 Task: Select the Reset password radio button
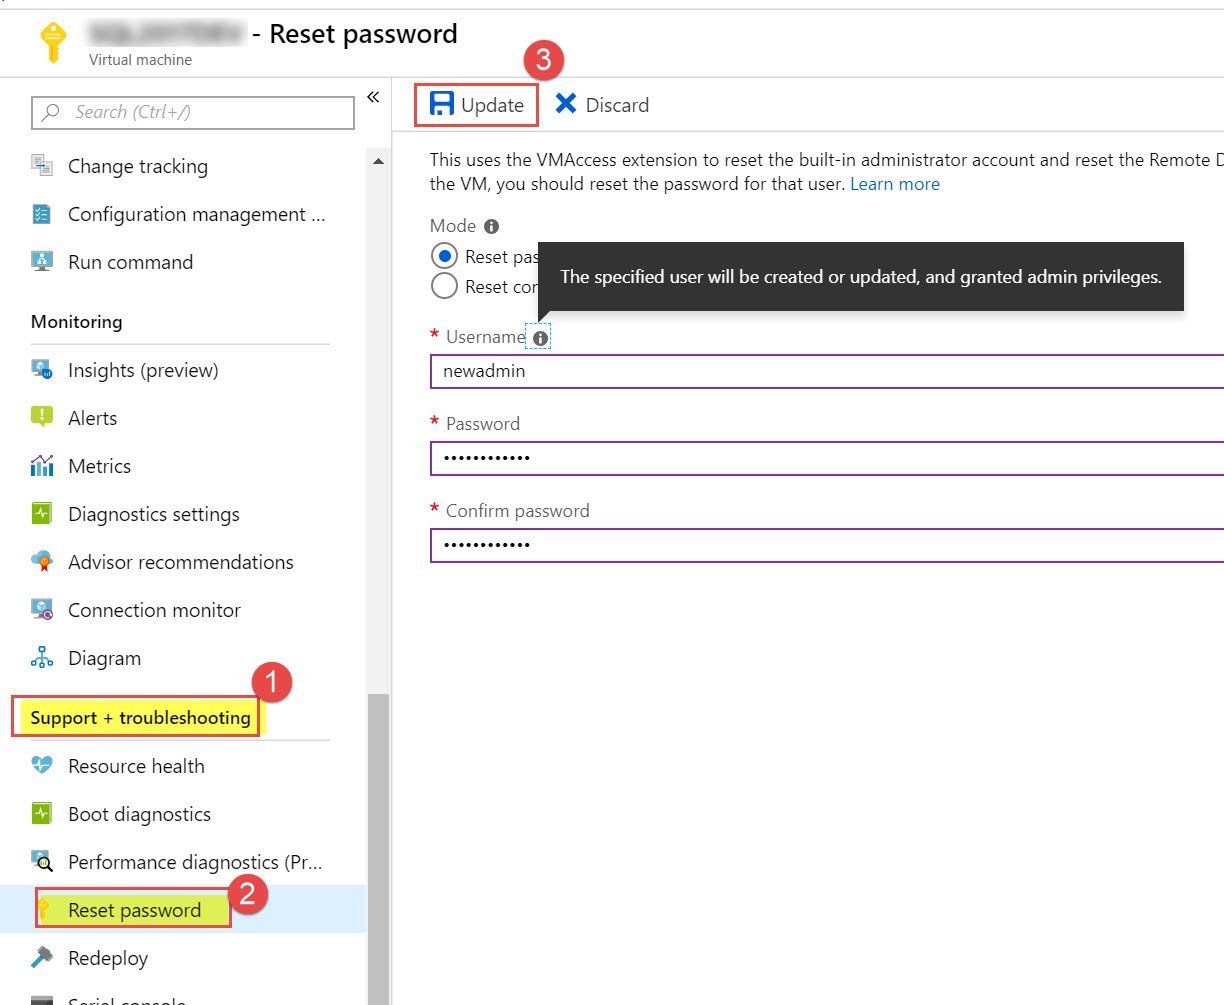point(444,256)
